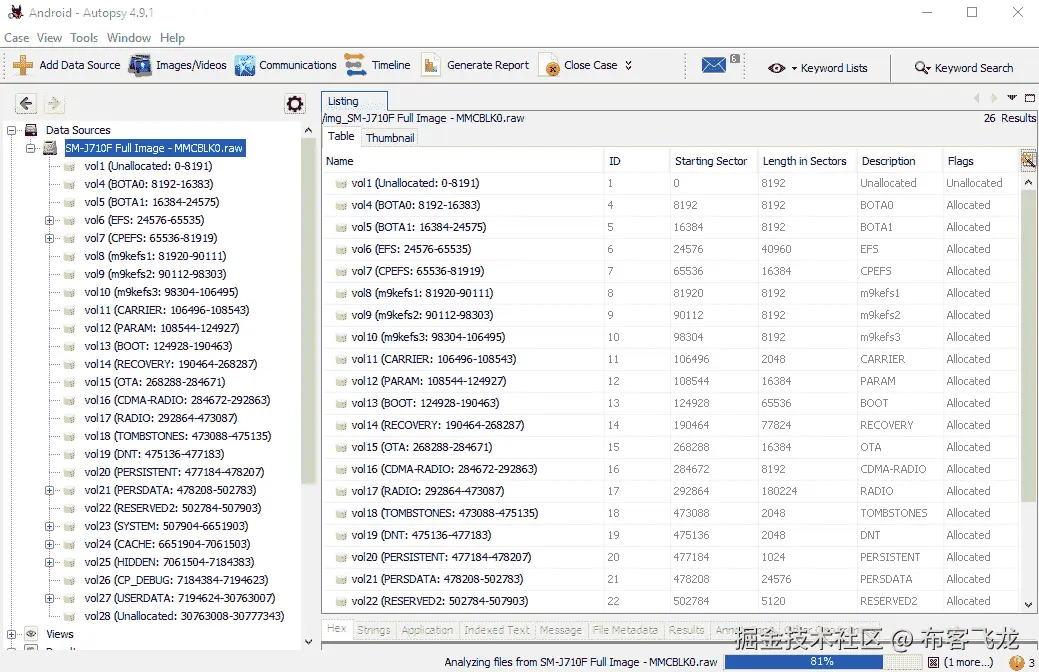Open the Case menu
This screenshot has height=672, width=1039.
17,38
